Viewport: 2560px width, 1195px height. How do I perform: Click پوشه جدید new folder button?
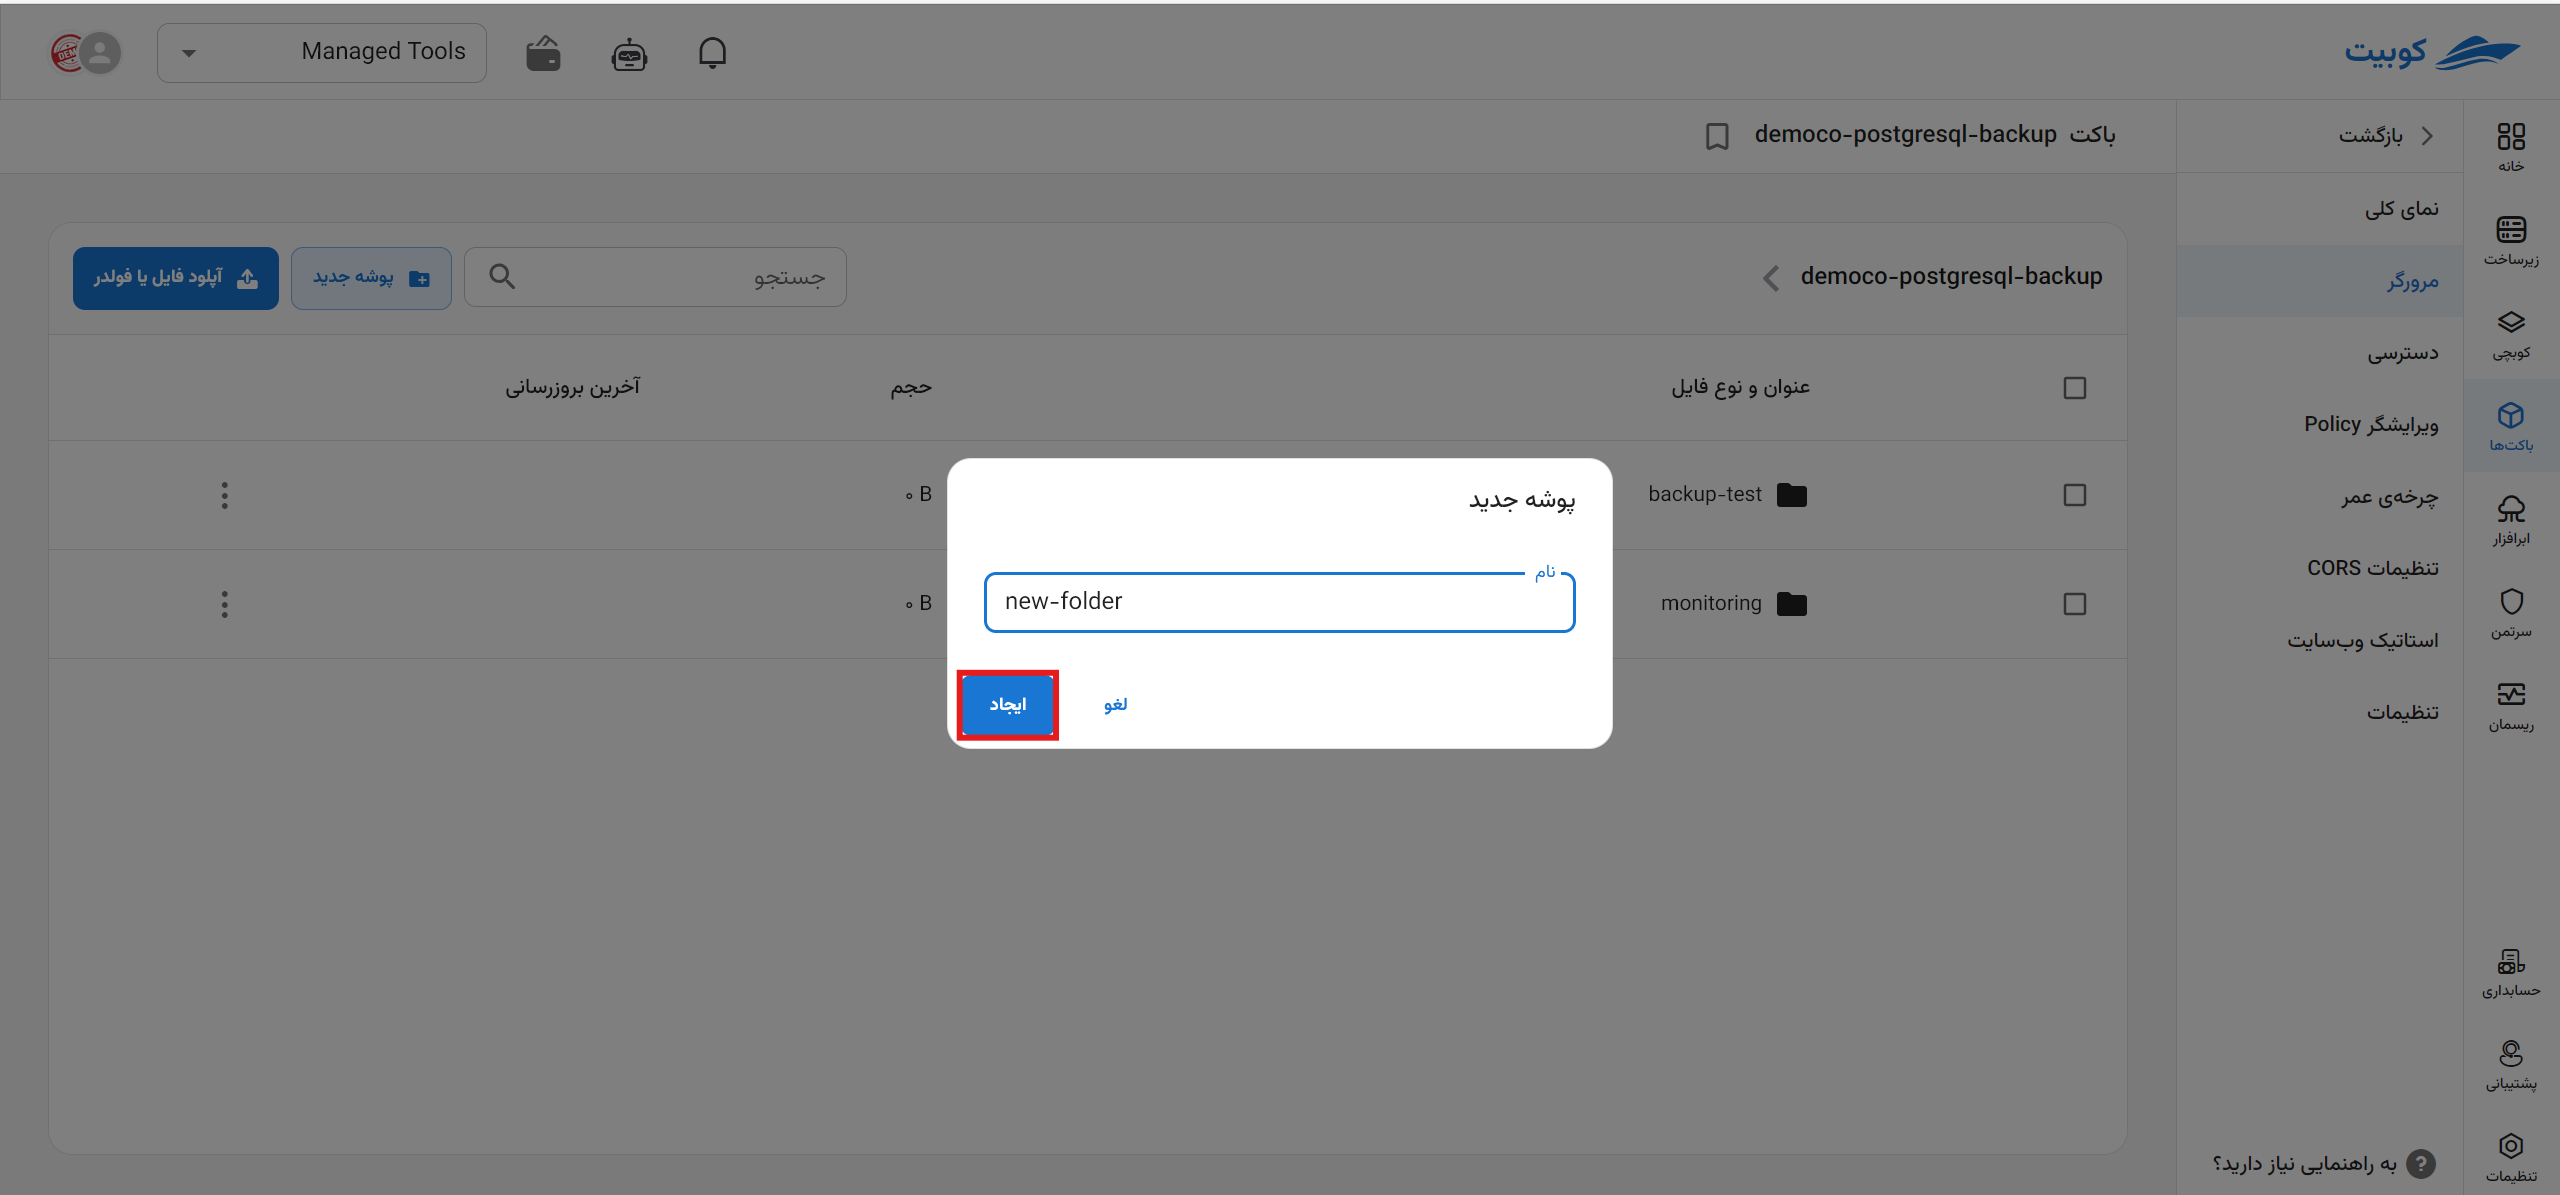(x=371, y=278)
